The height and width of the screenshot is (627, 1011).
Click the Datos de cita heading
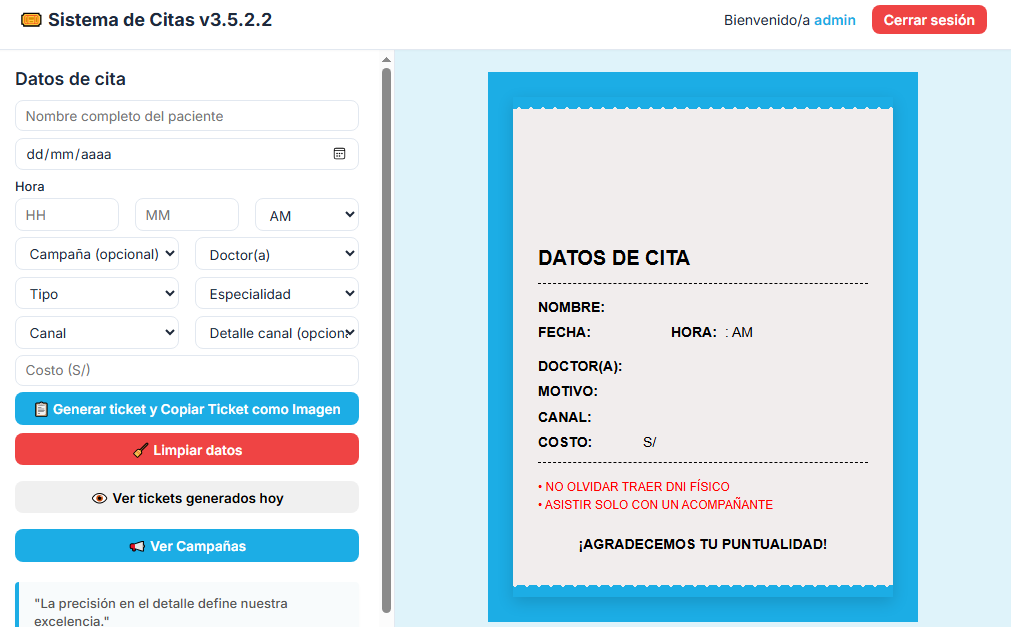point(70,79)
